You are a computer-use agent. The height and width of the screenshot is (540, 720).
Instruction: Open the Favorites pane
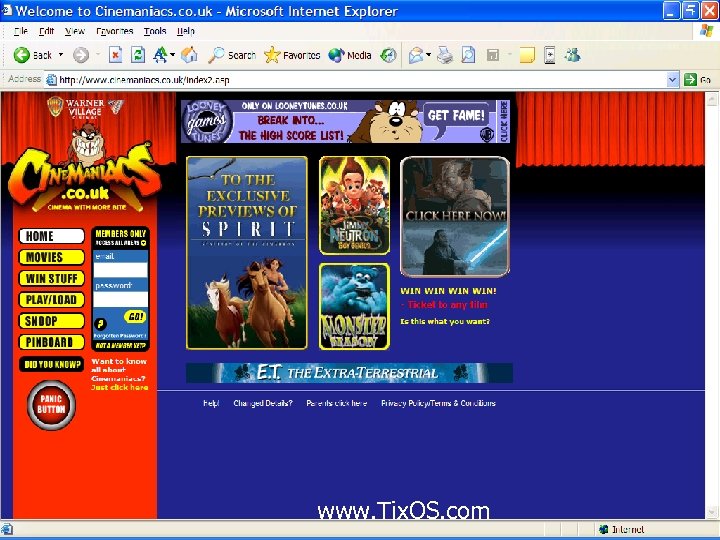[x=292, y=55]
